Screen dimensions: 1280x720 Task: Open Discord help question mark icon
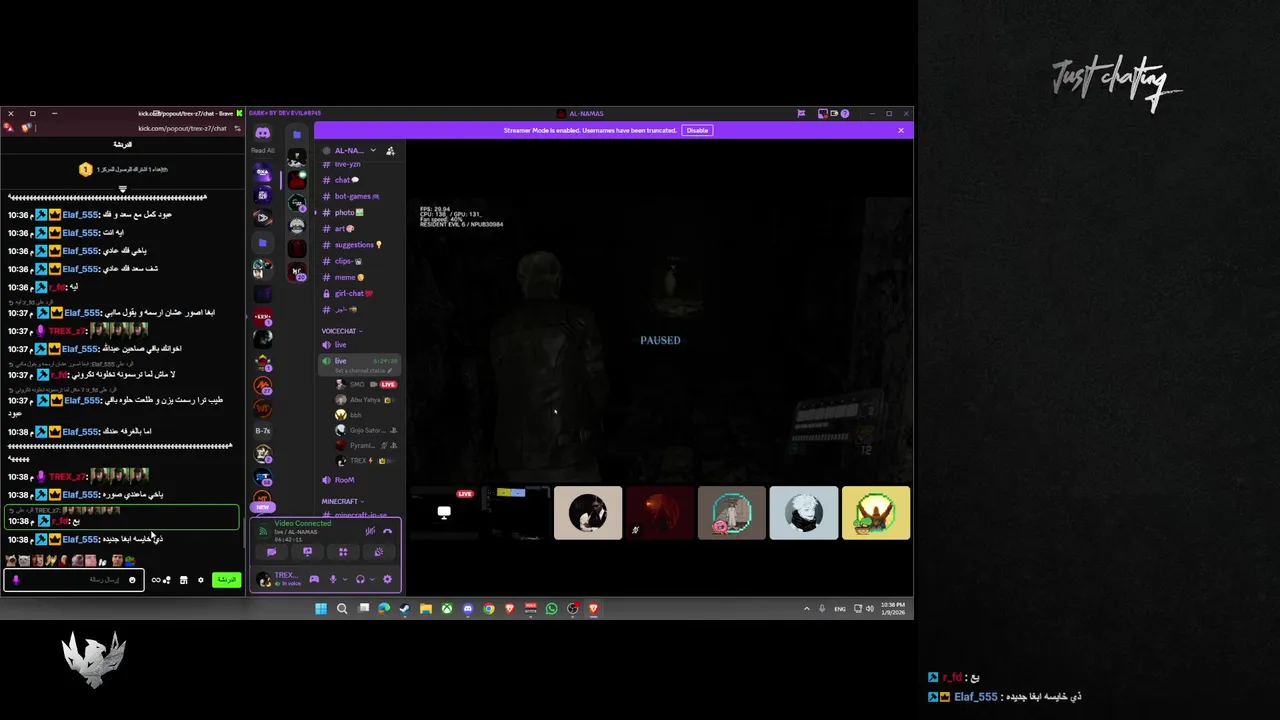(x=845, y=113)
